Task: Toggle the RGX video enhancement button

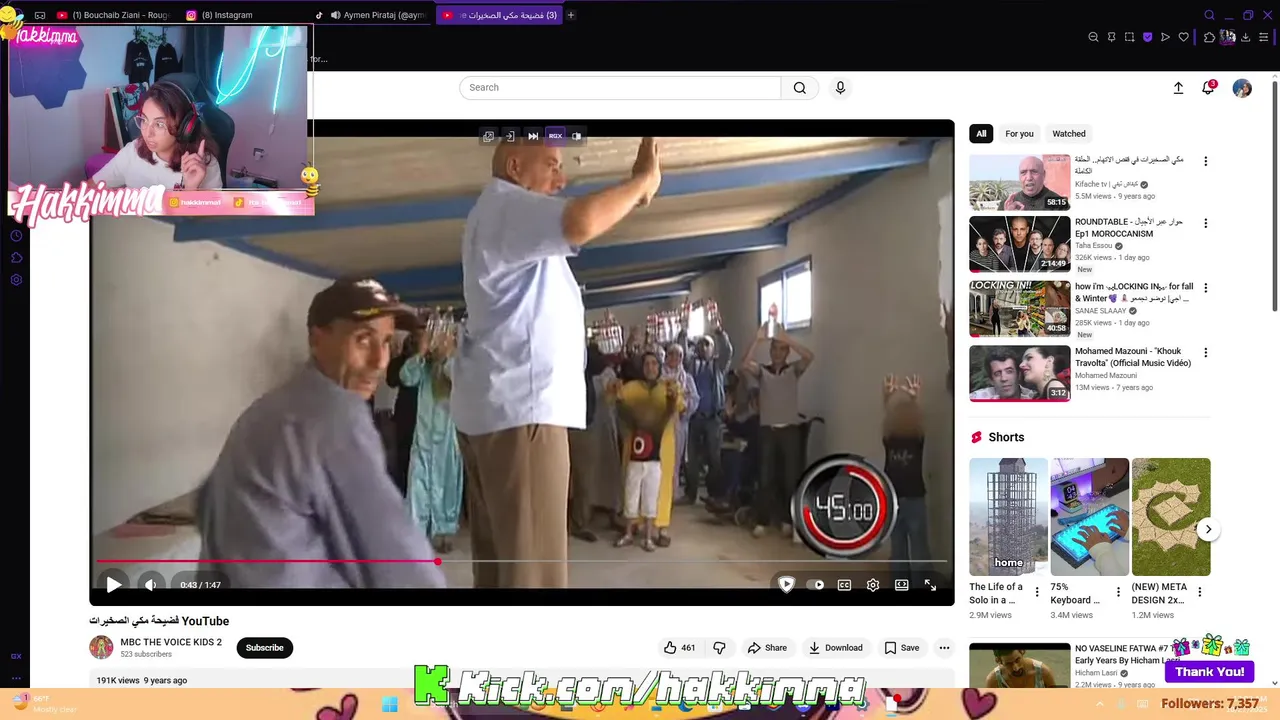Action: tap(555, 136)
